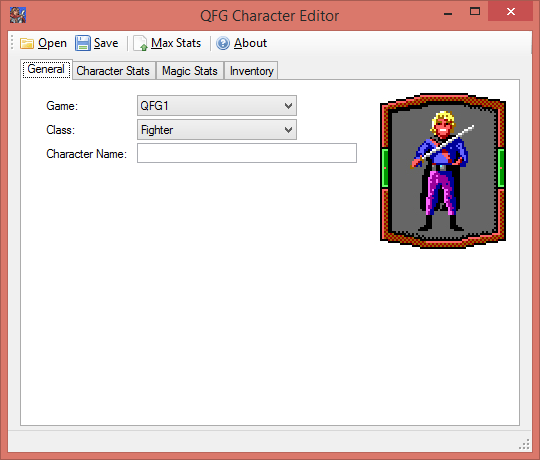Click the window resize grip corner
This screenshot has width=540, height=460.
(524, 444)
